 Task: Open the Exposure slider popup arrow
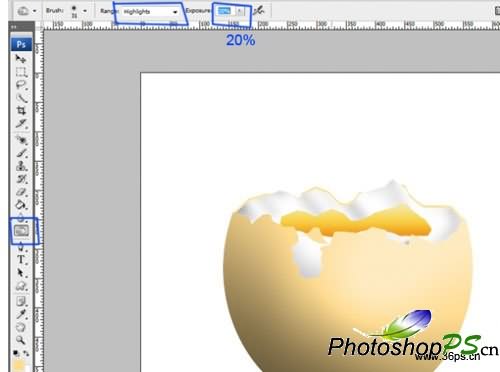[240, 11]
